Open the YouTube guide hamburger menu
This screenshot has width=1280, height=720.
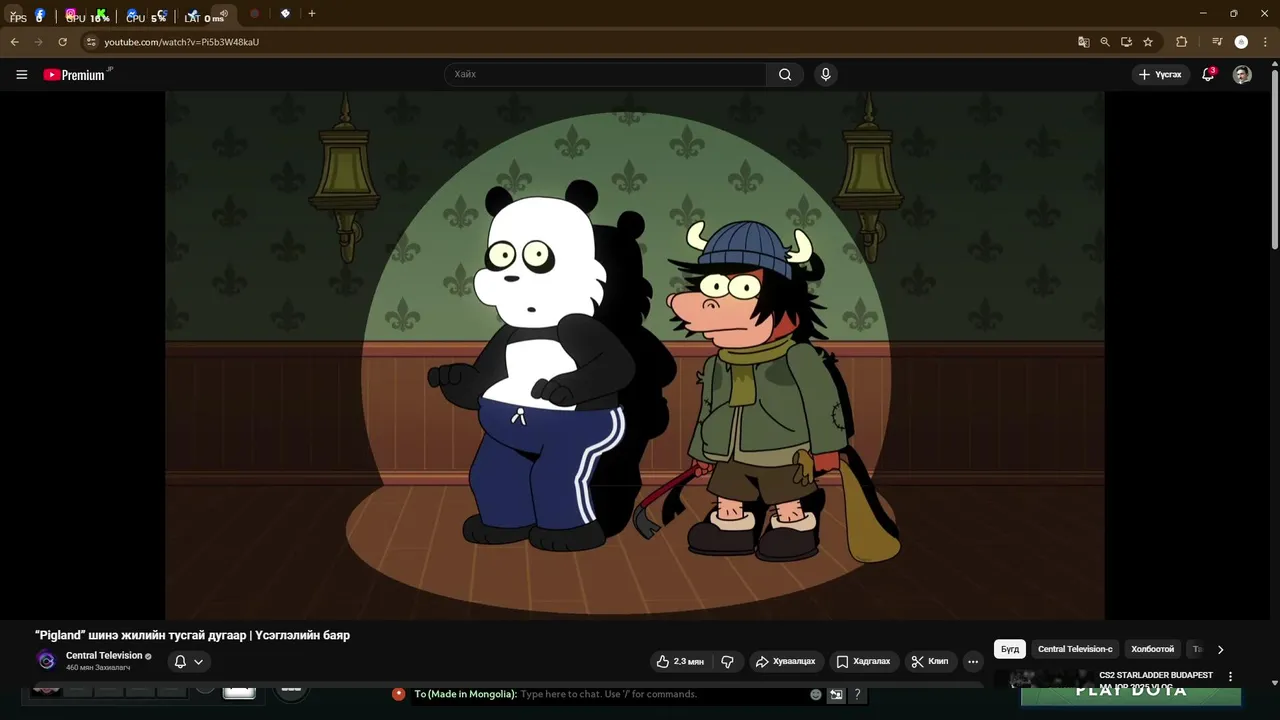click(21, 74)
